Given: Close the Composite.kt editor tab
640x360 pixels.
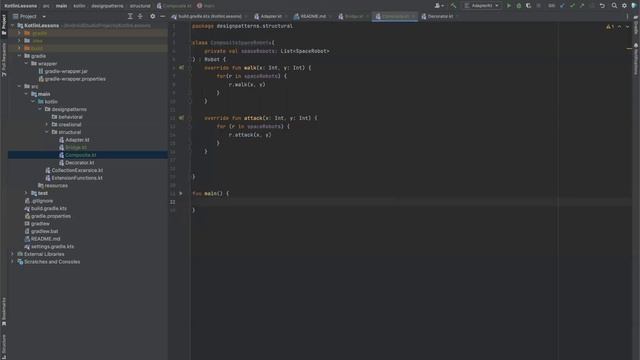Looking at the screenshot, I should tap(413, 17).
